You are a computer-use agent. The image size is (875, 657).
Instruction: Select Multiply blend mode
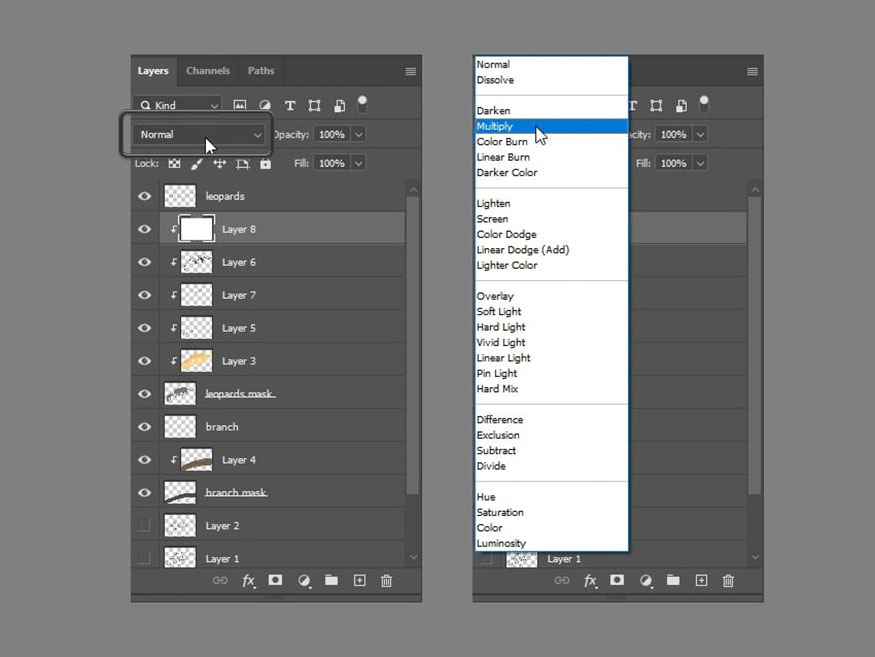coord(551,126)
